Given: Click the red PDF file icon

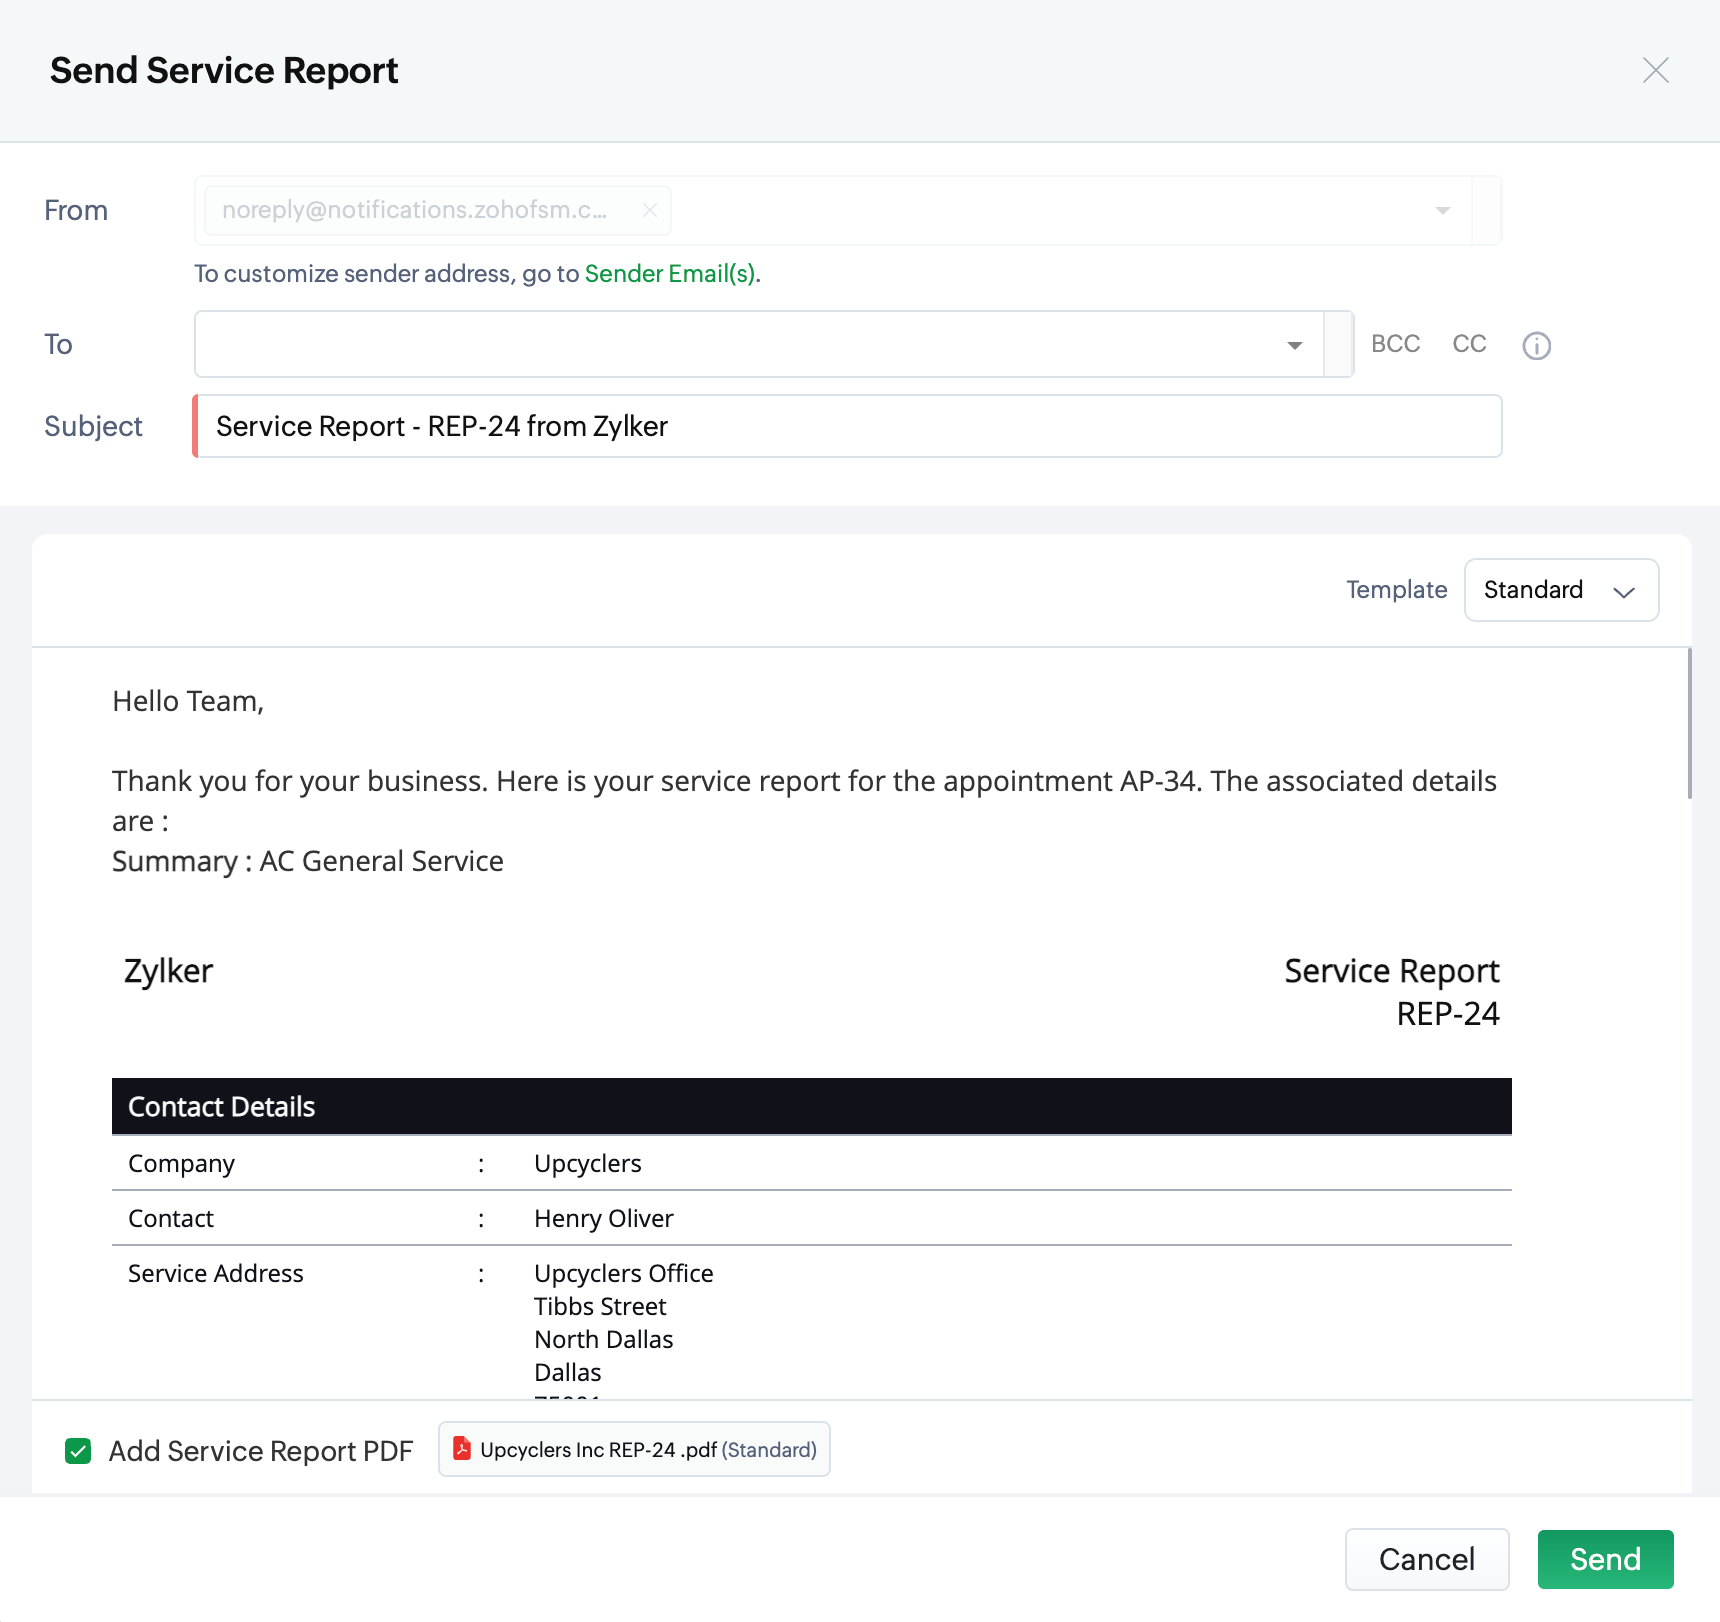Looking at the screenshot, I should pos(461,1449).
